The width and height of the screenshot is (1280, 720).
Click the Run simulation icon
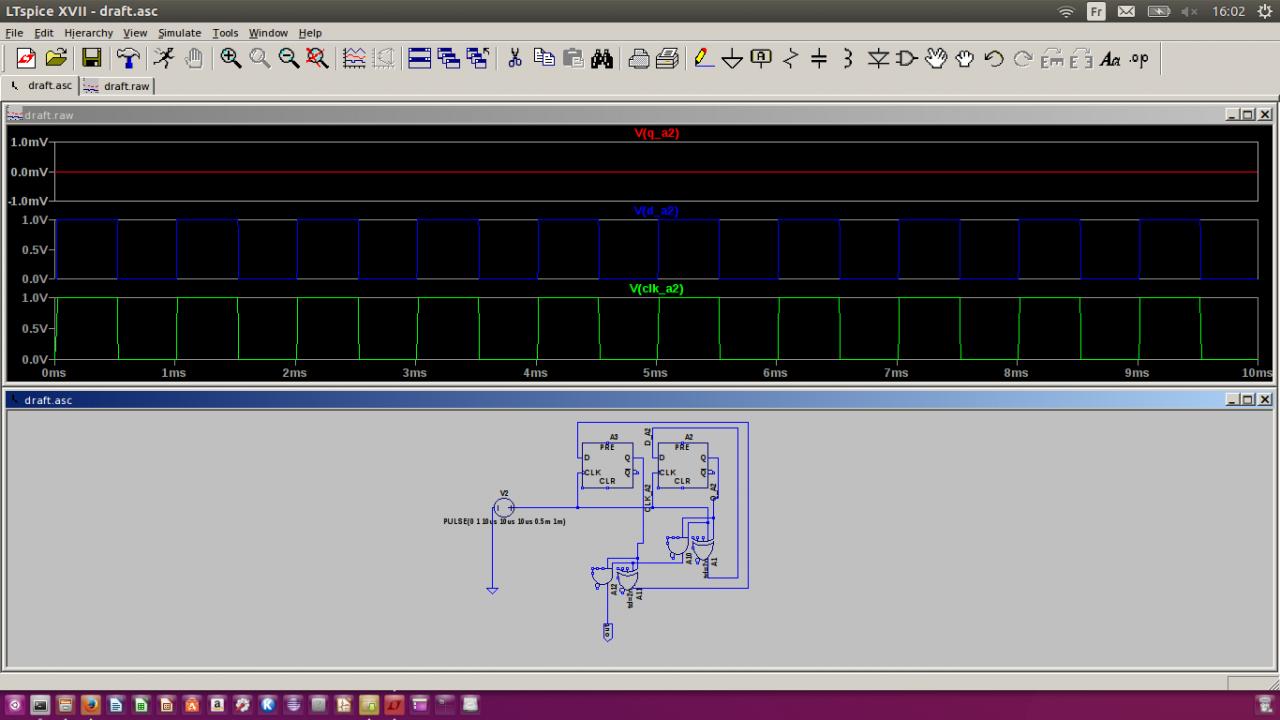click(x=164, y=59)
